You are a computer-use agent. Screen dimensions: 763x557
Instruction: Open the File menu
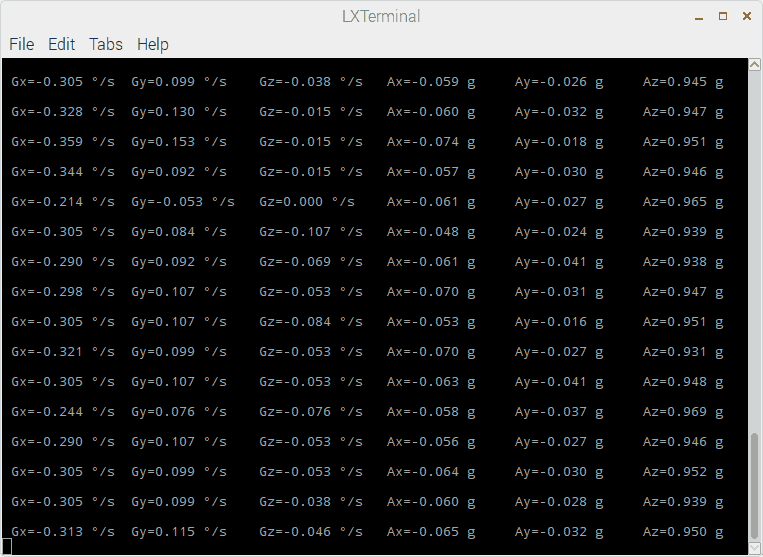[x=21, y=44]
